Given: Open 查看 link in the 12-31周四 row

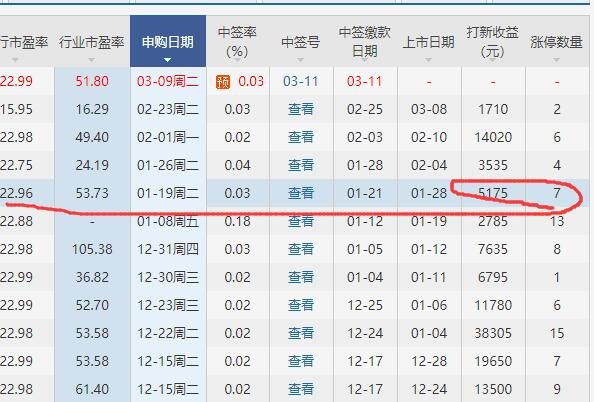Looking at the screenshot, I should (301, 249).
